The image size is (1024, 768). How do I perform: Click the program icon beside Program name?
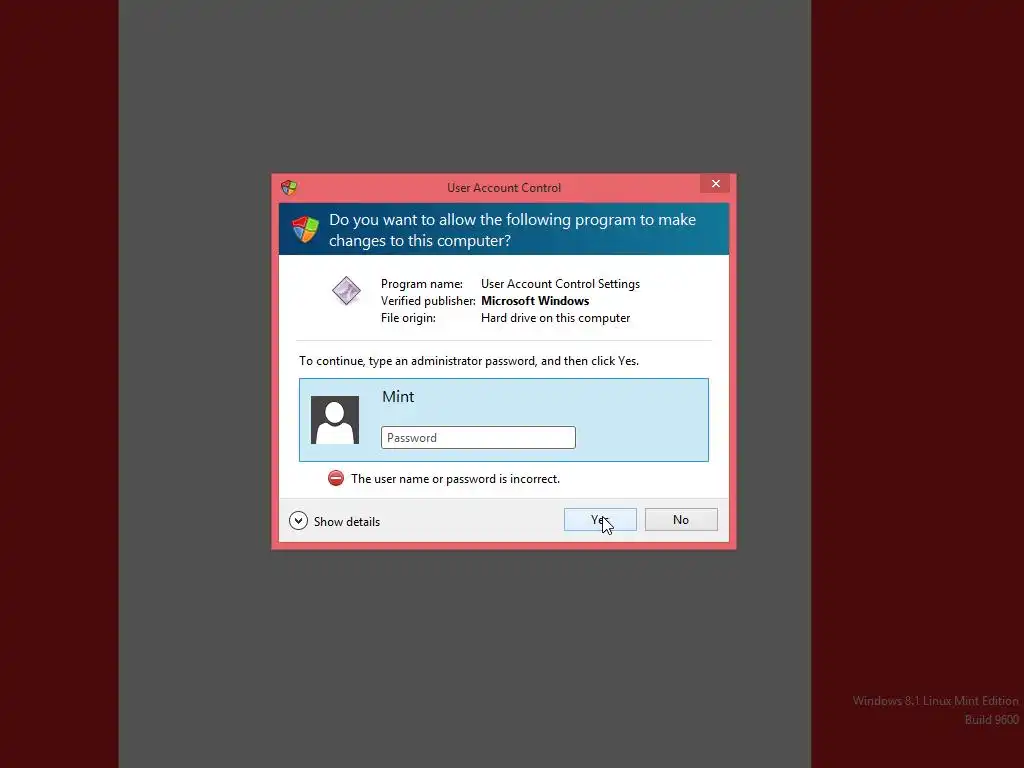click(x=346, y=291)
